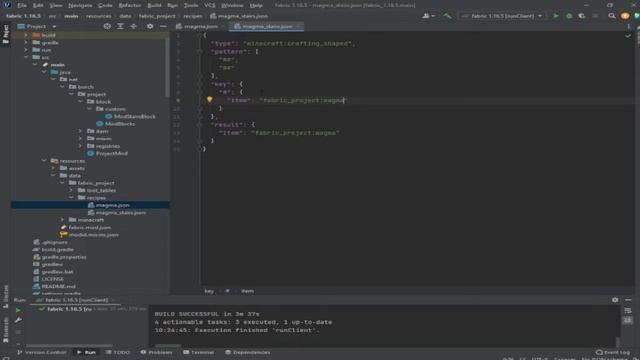Open Run panel gear settings
640x360 pixels.
point(615,300)
